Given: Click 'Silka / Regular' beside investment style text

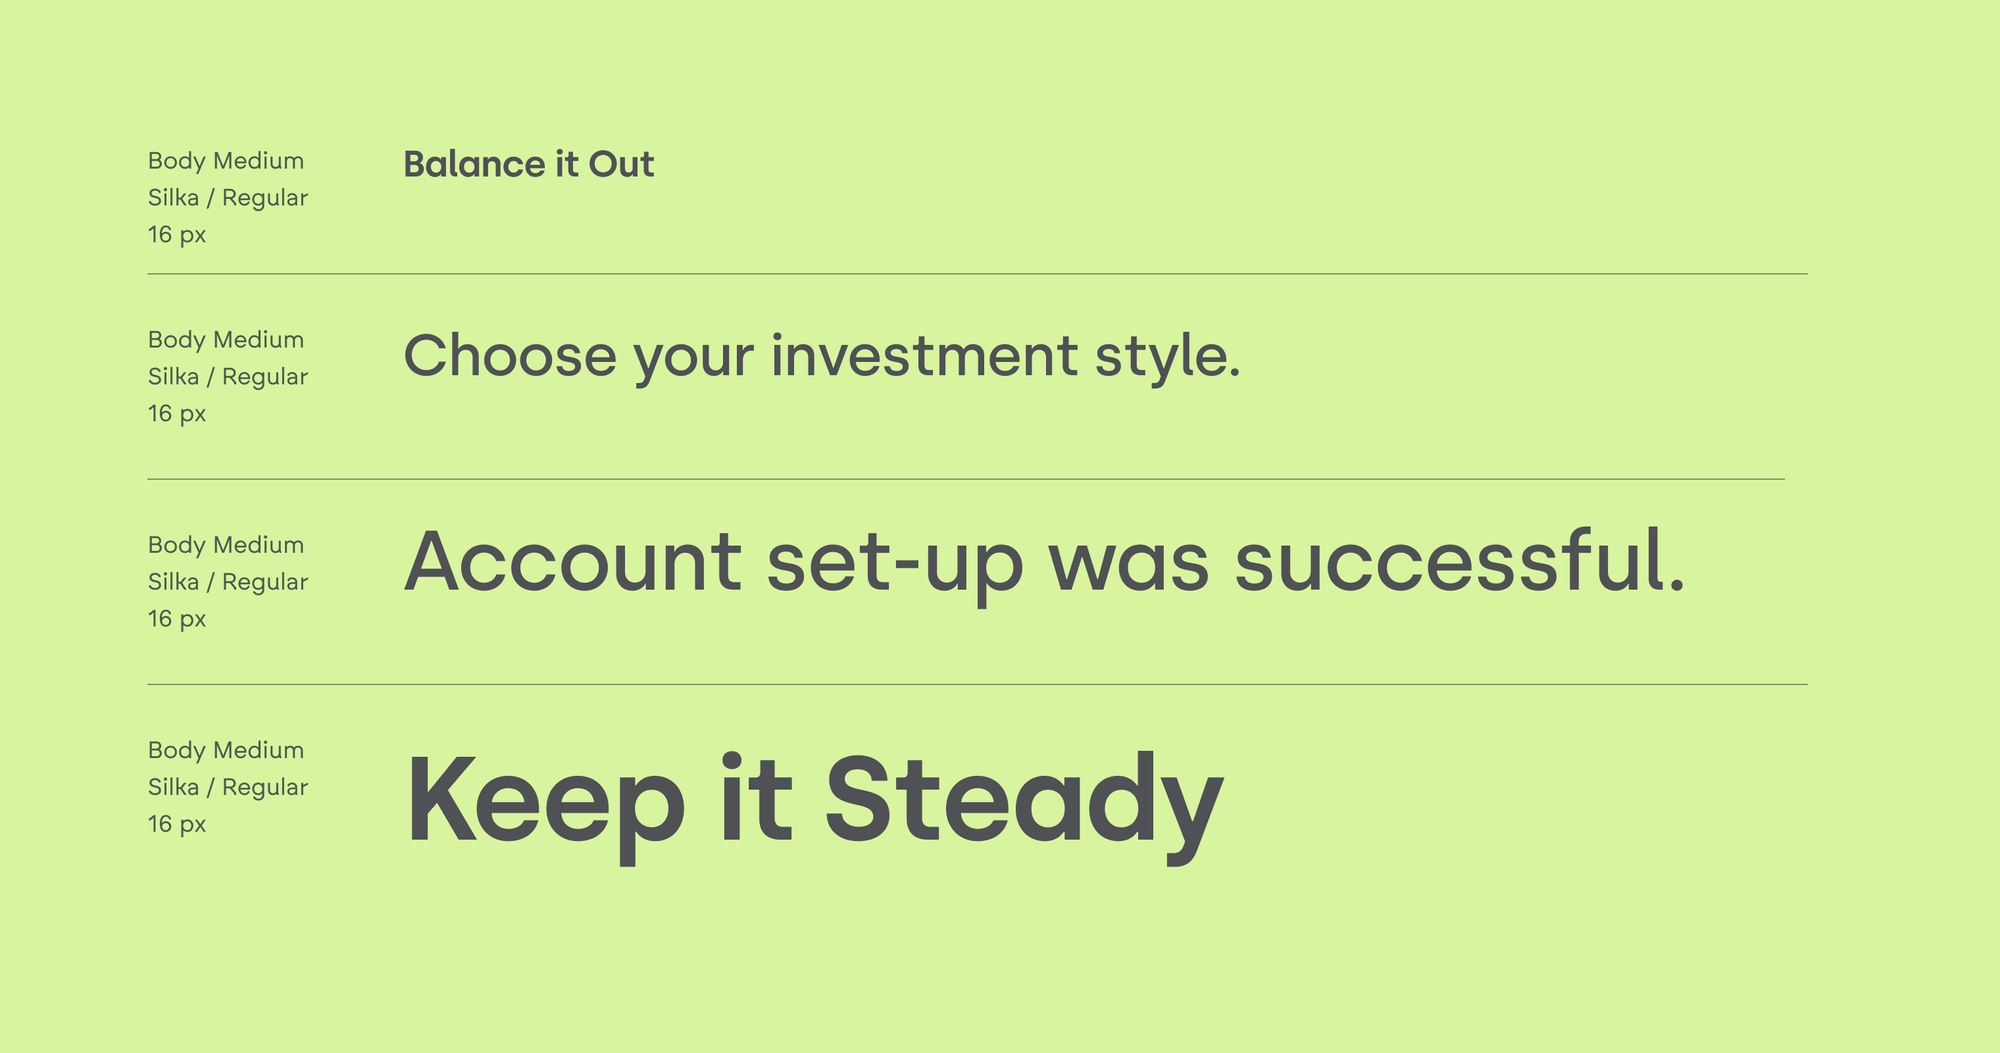Looking at the screenshot, I should pyautogui.click(x=228, y=377).
